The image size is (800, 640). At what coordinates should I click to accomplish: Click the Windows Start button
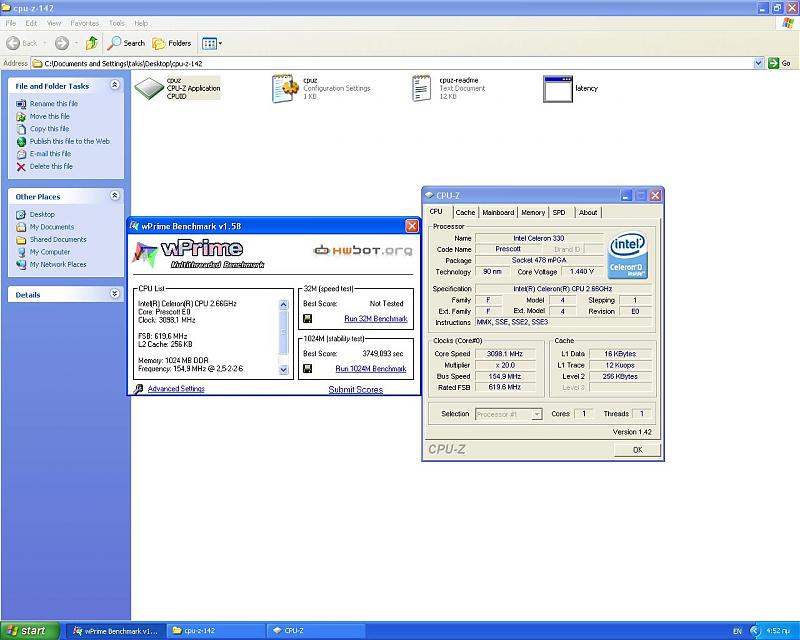tap(30, 631)
